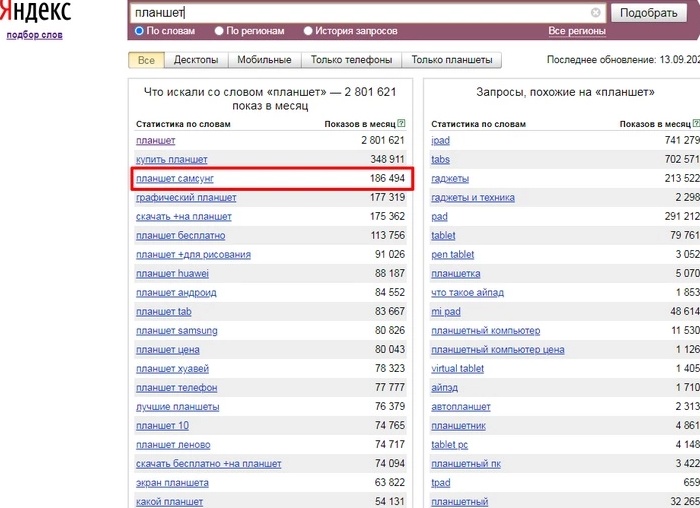The image size is (700, 508).
Task: Select the value "348 911" for купить планшет
Action: tap(387, 159)
